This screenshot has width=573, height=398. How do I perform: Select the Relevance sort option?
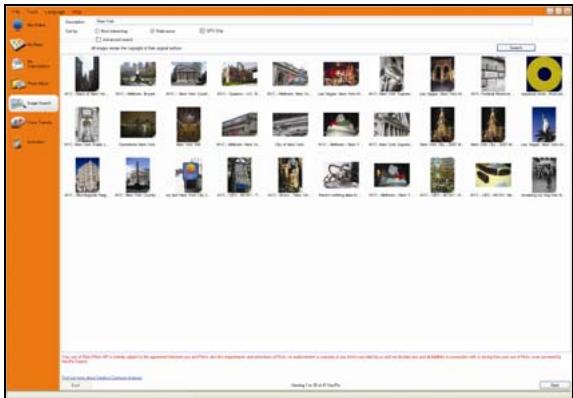pos(163,31)
